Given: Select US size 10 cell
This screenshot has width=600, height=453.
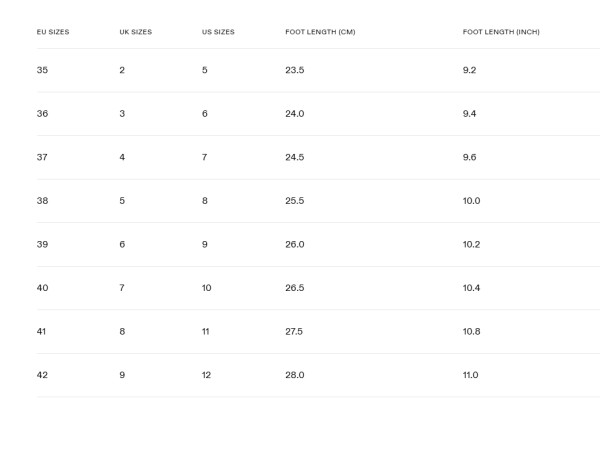Looking at the screenshot, I should click(207, 288).
